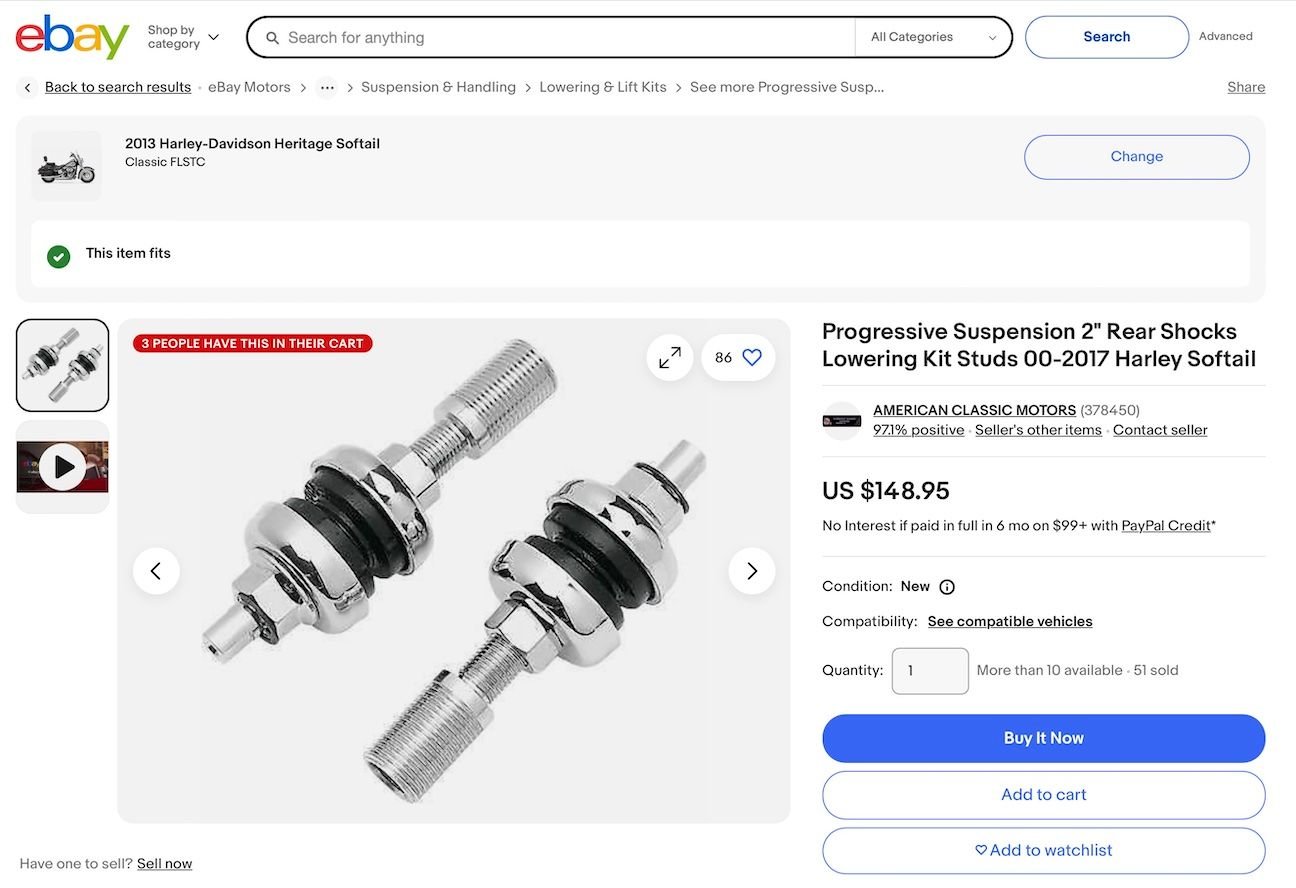Open the Shop by category dropdown
Viewport: 1296px width, 888px height.
183,37
